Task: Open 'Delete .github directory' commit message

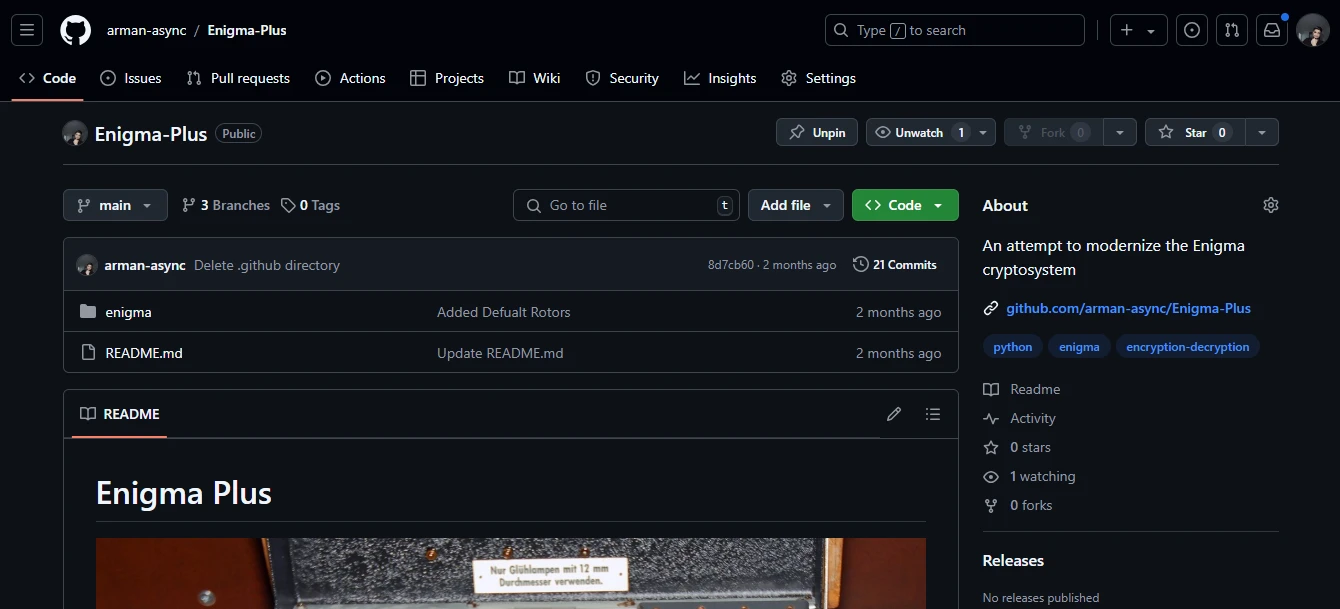Action: pyautogui.click(x=267, y=265)
